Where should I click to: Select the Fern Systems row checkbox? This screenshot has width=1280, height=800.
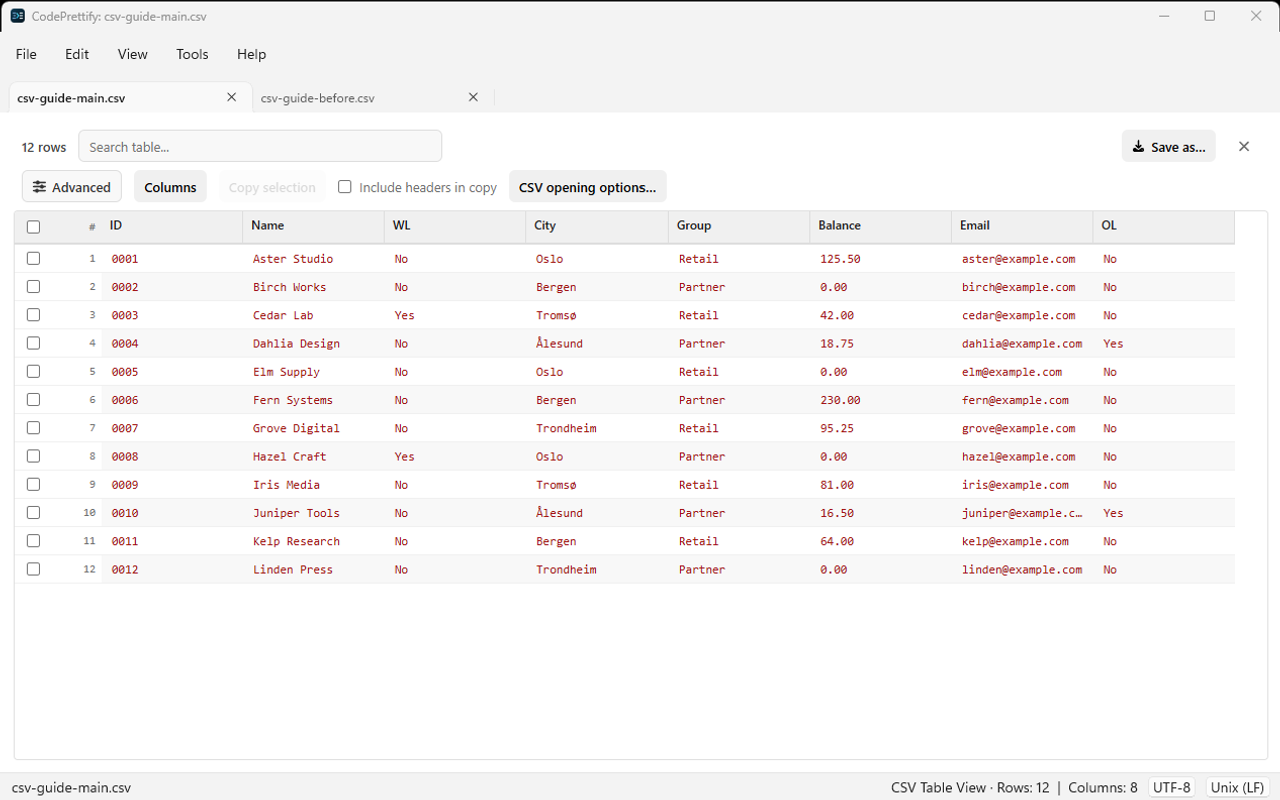click(33, 399)
